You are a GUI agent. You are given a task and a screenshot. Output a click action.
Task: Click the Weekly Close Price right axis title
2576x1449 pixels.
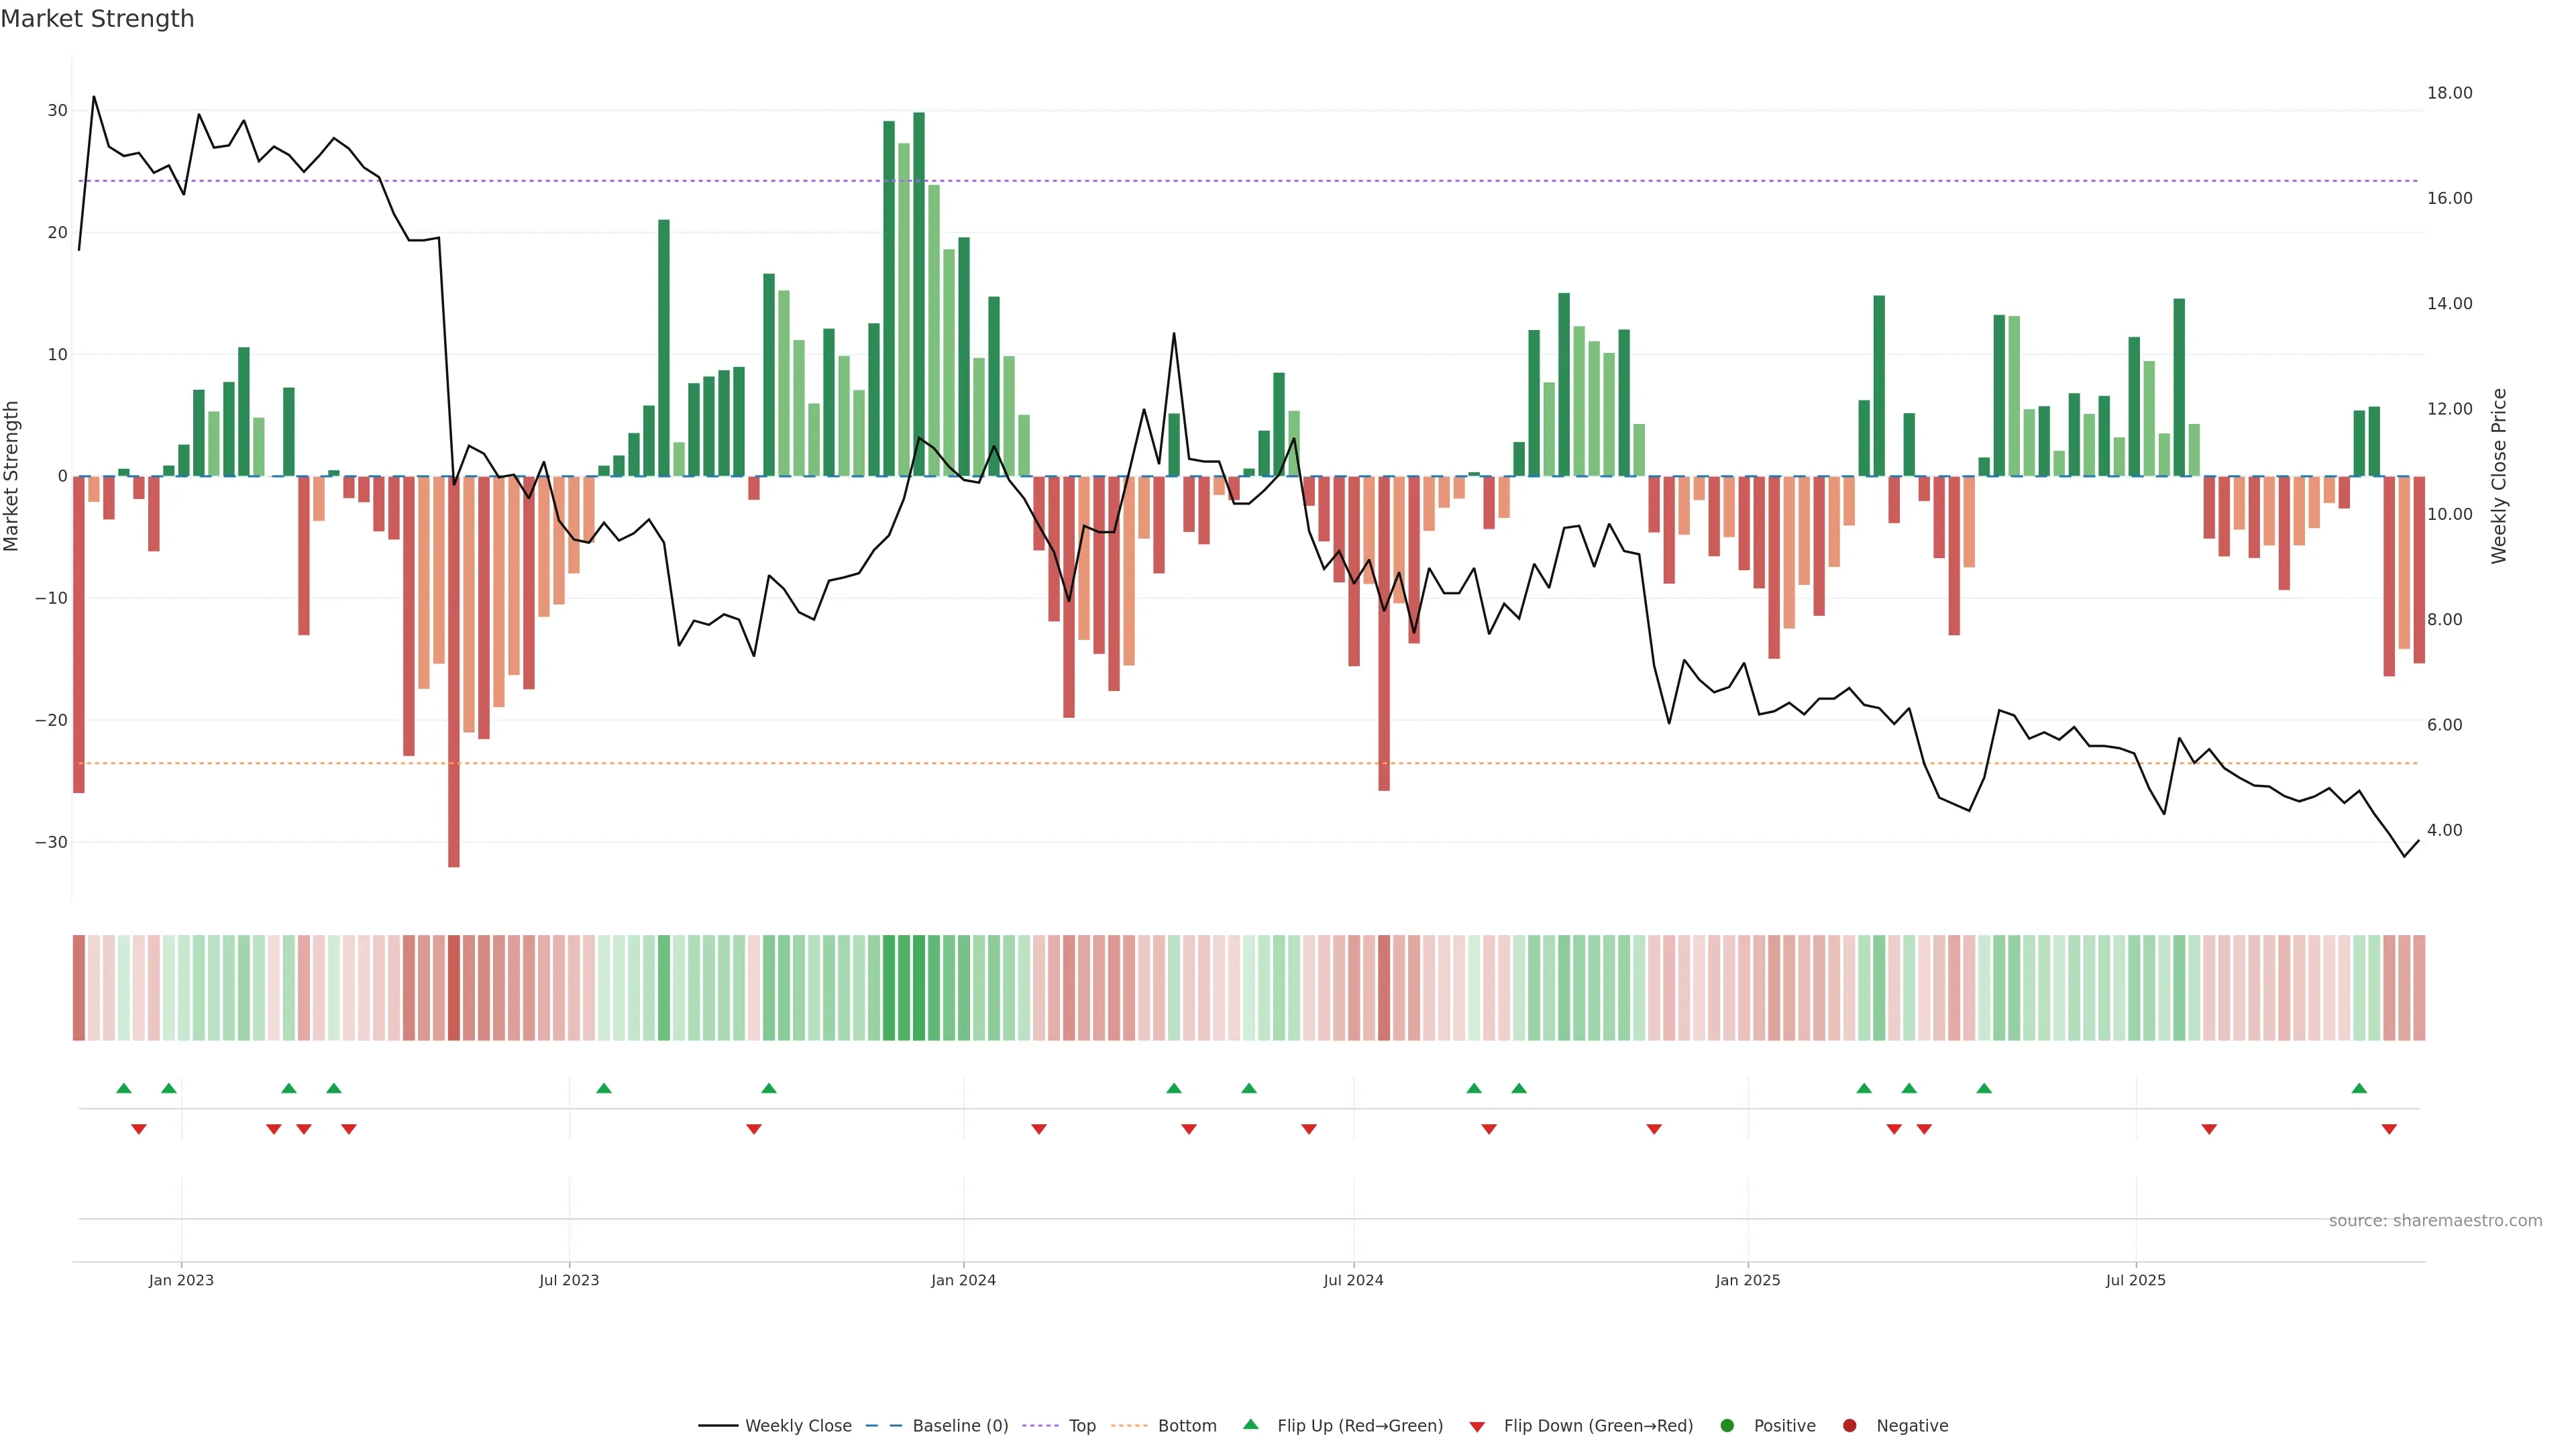click(x=2498, y=476)
